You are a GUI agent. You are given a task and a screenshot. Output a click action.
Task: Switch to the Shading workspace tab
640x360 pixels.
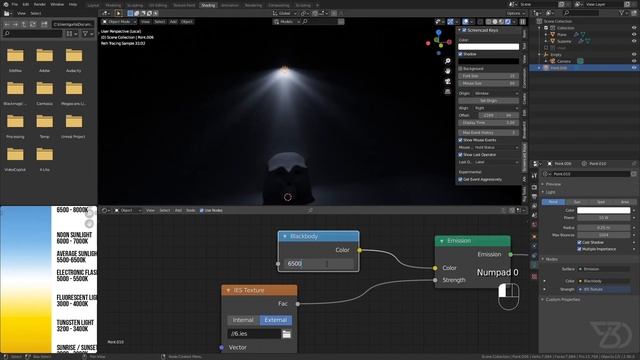coord(208,5)
